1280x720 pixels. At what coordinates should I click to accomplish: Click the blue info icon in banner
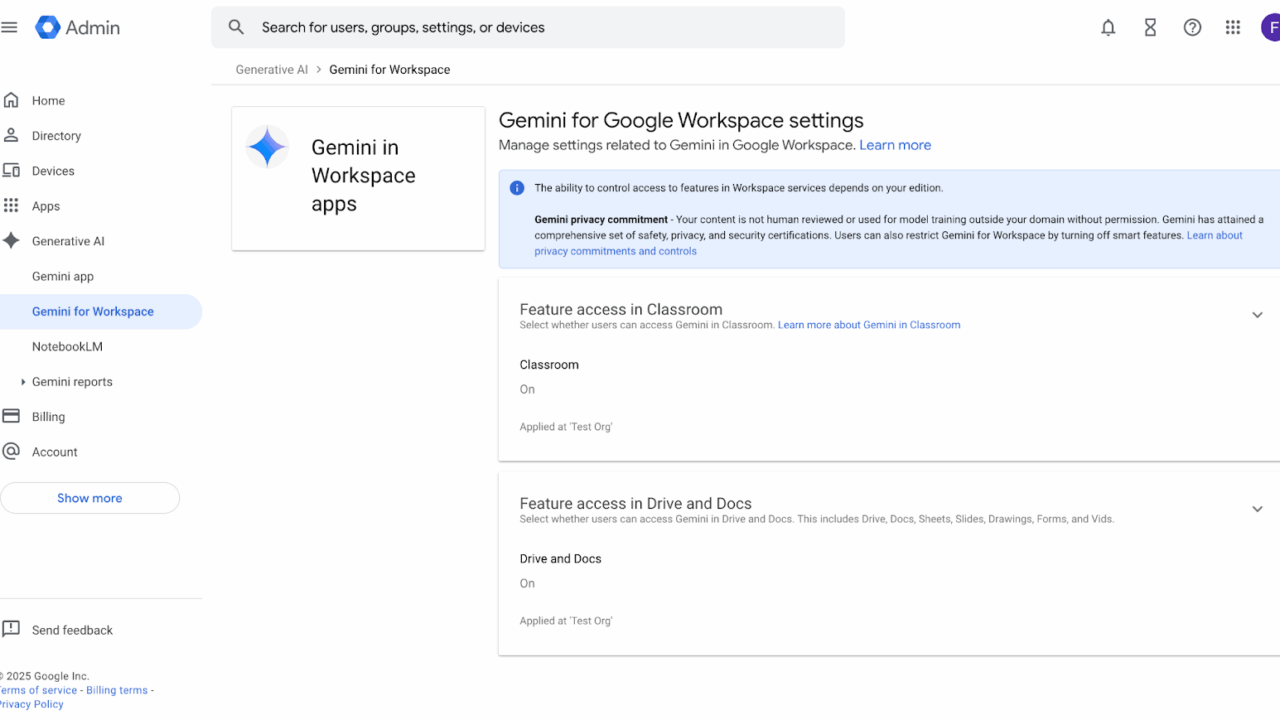(517, 188)
